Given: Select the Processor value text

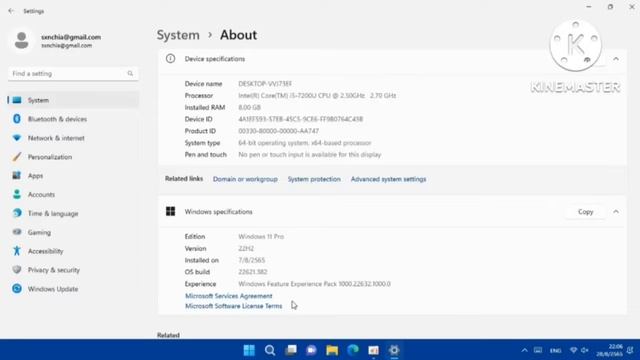Looking at the screenshot, I should pyautogui.click(x=317, y=96).
